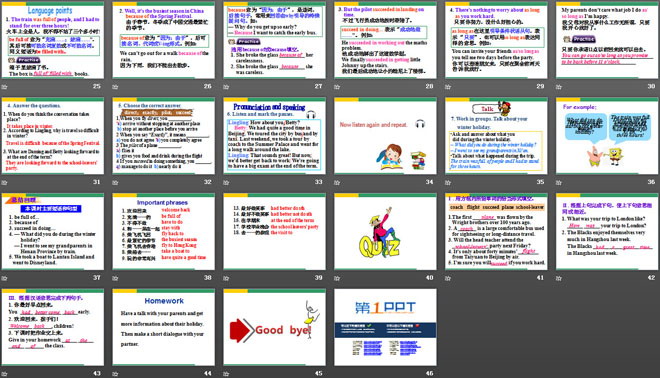
Task: Choose the Answer the questions slide 31
Action: [x=53, y=136]
